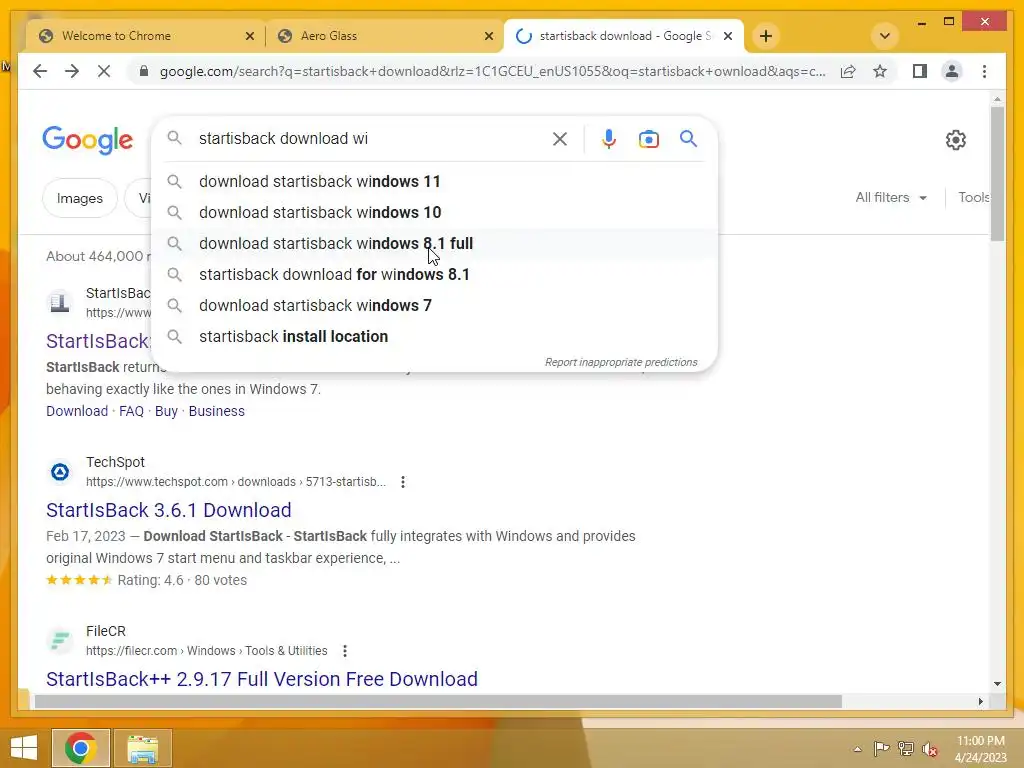Screen dimensions: 1024x768
Task: Click the browser forward arrow
Action: pyautogui.click(x=72, y=71)
